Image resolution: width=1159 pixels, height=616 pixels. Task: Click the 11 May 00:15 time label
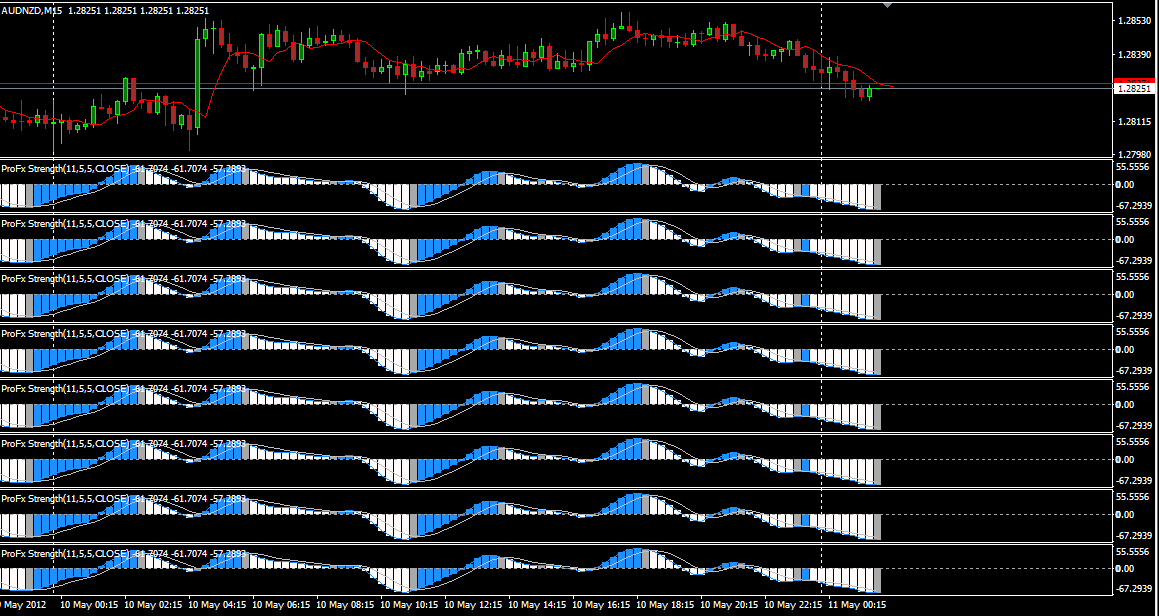pos(857,604)
